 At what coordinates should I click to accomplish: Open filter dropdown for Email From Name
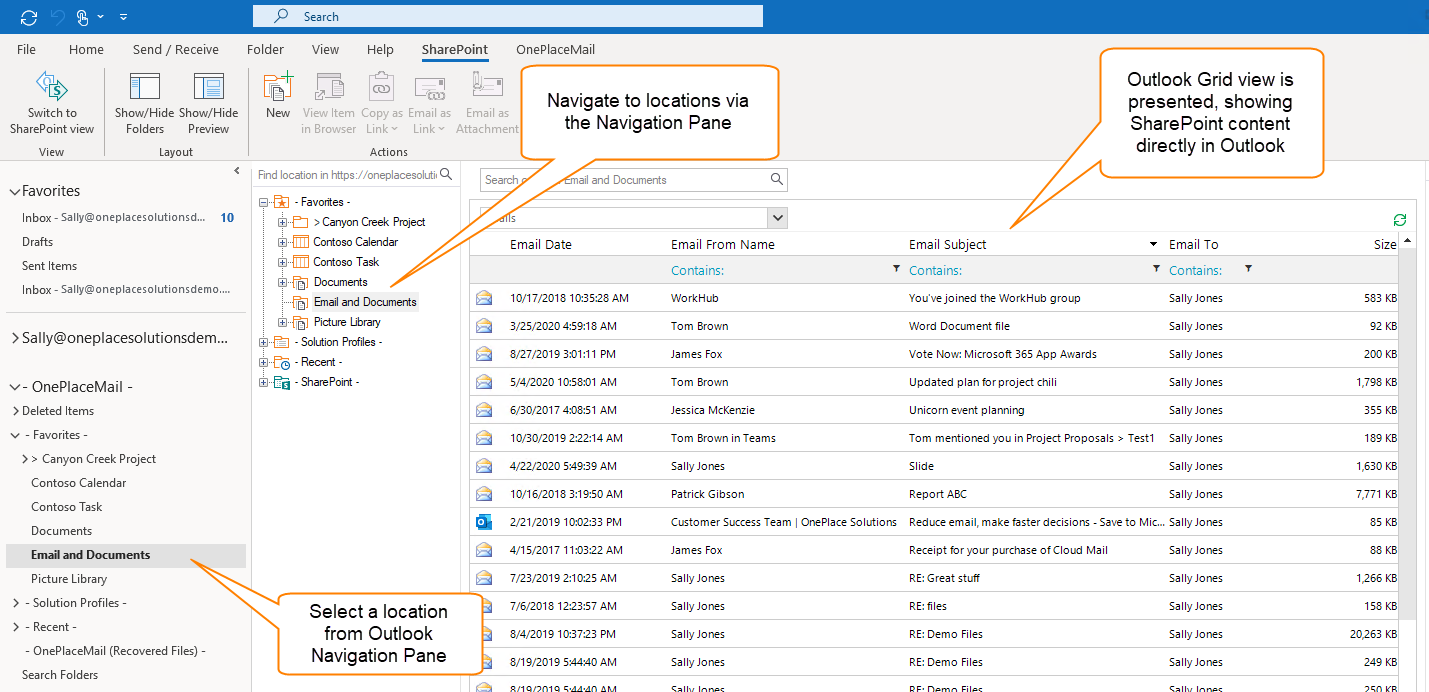(x=896, y=269)
